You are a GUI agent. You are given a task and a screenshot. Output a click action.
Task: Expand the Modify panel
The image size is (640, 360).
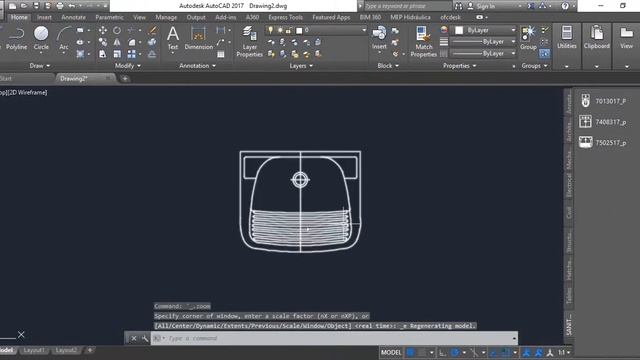click(x=128, y=66)
